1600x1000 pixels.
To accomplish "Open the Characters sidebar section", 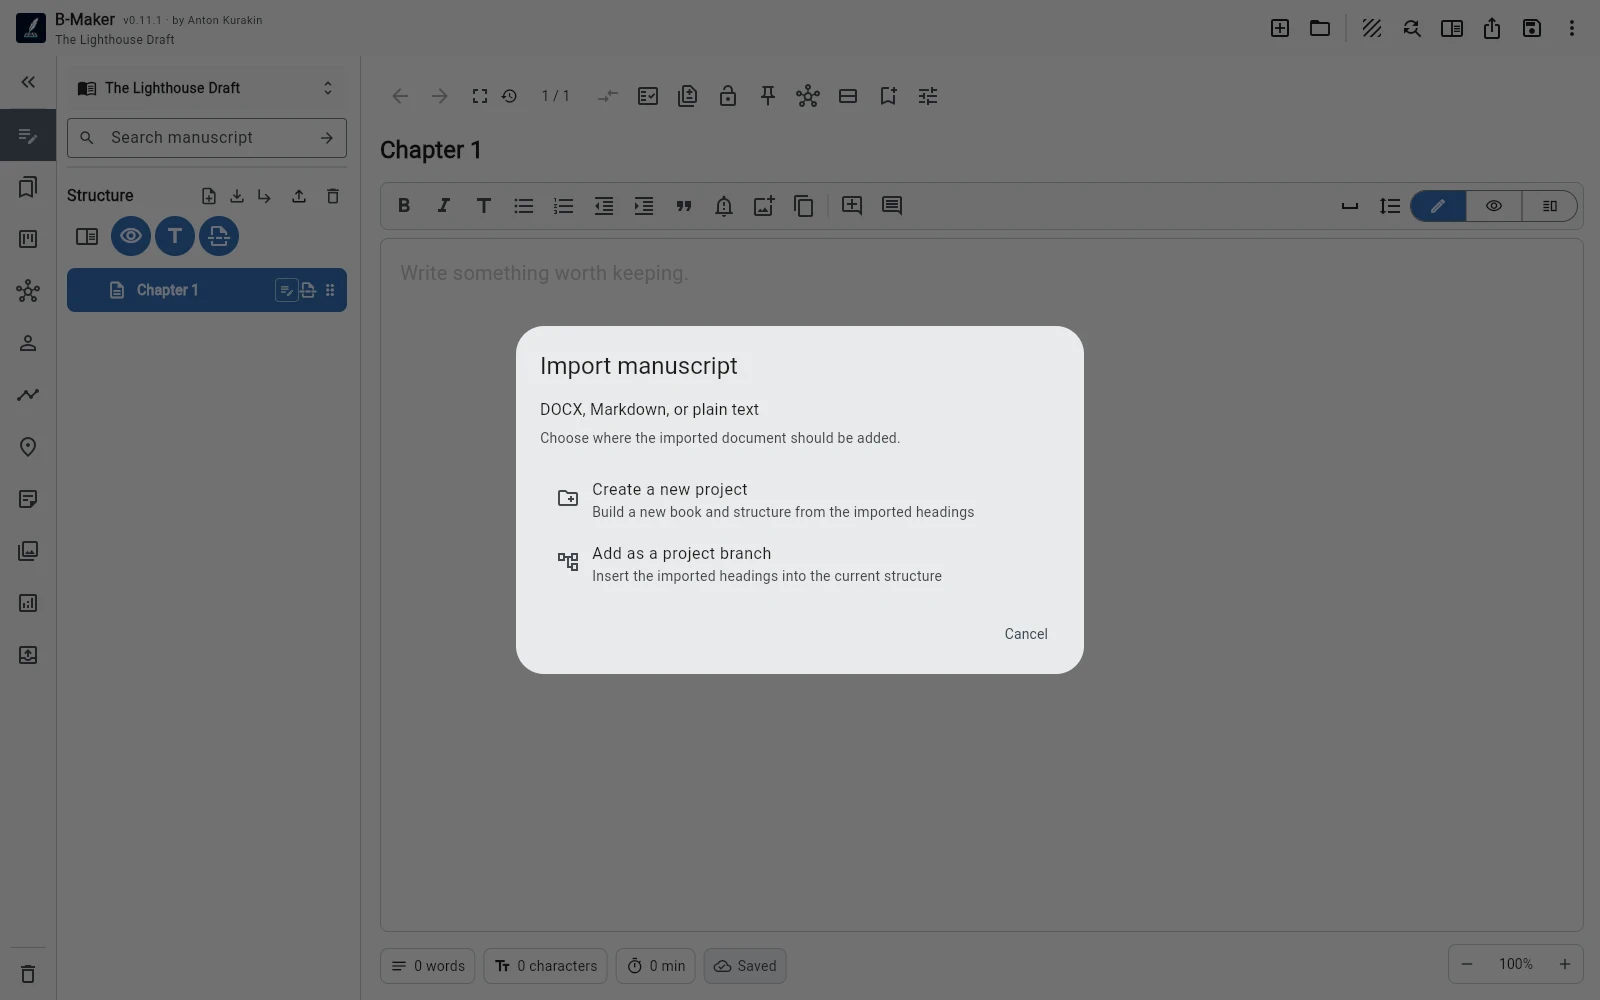I will 28,343.
